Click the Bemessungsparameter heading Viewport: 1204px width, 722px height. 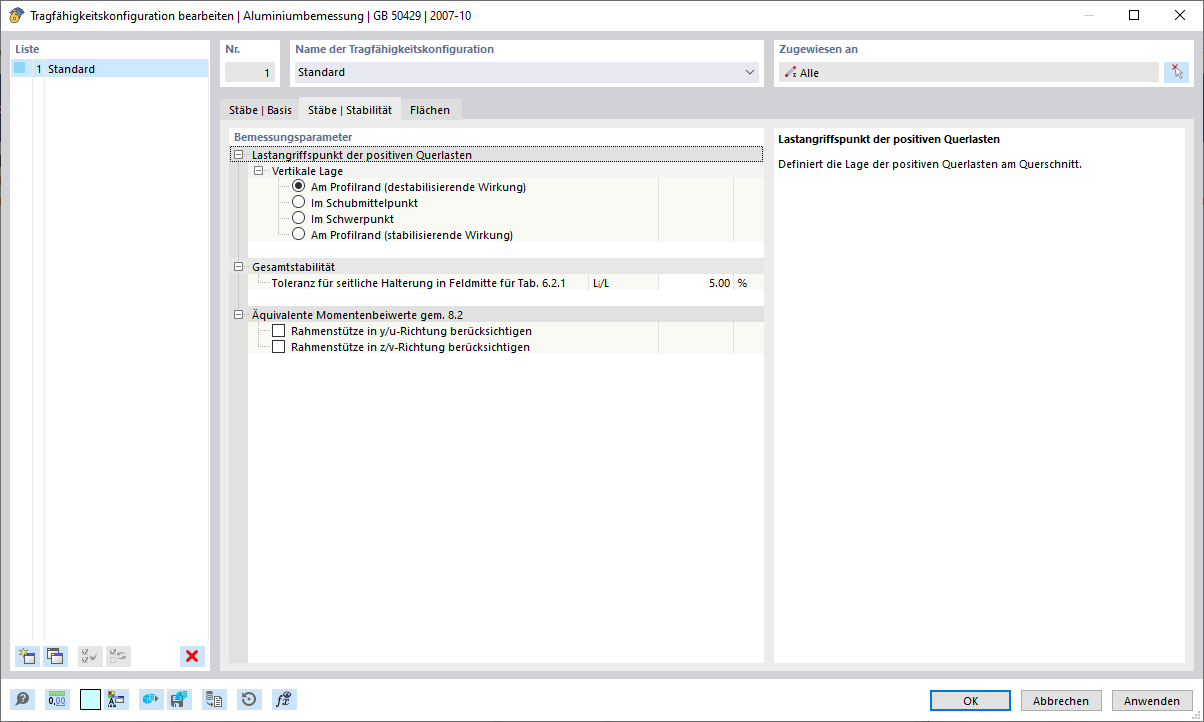(x=293, y=137)
